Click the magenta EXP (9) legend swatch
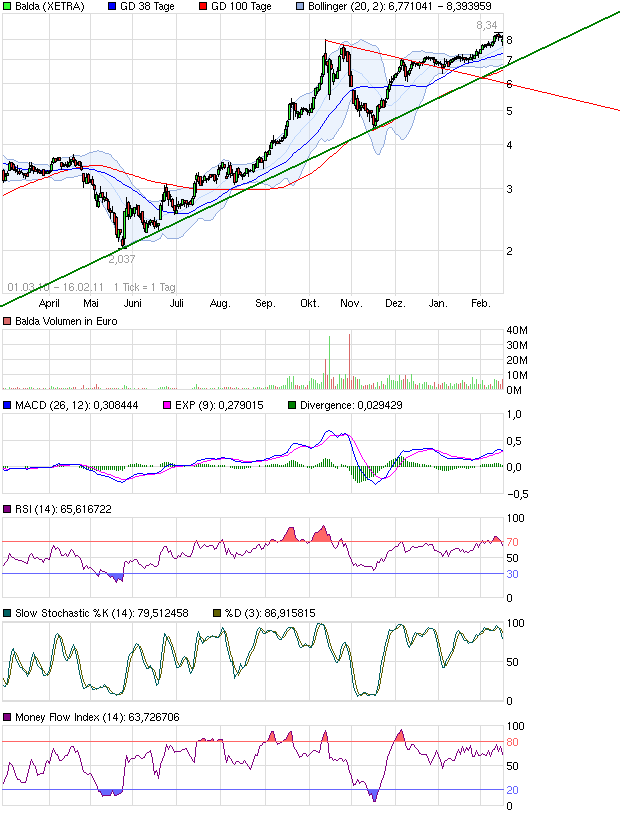620x814 pixels. [167, 405]
